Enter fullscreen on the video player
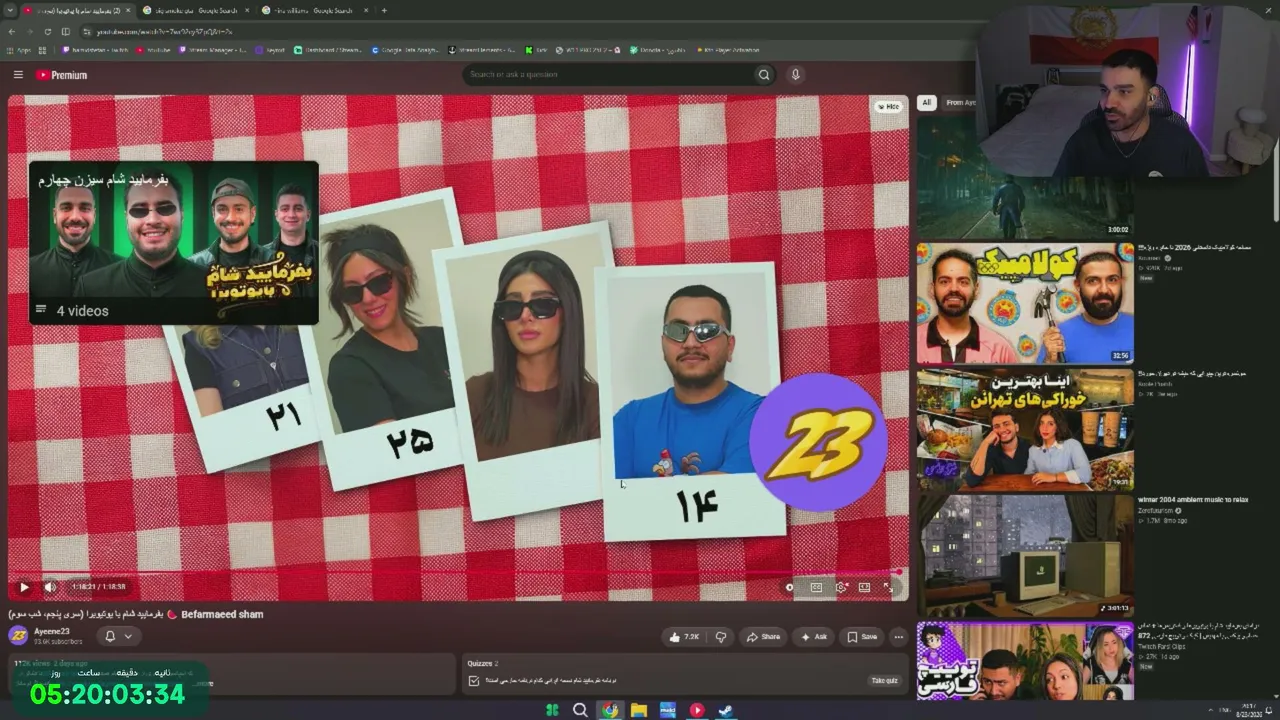 [x=888, y=587]
